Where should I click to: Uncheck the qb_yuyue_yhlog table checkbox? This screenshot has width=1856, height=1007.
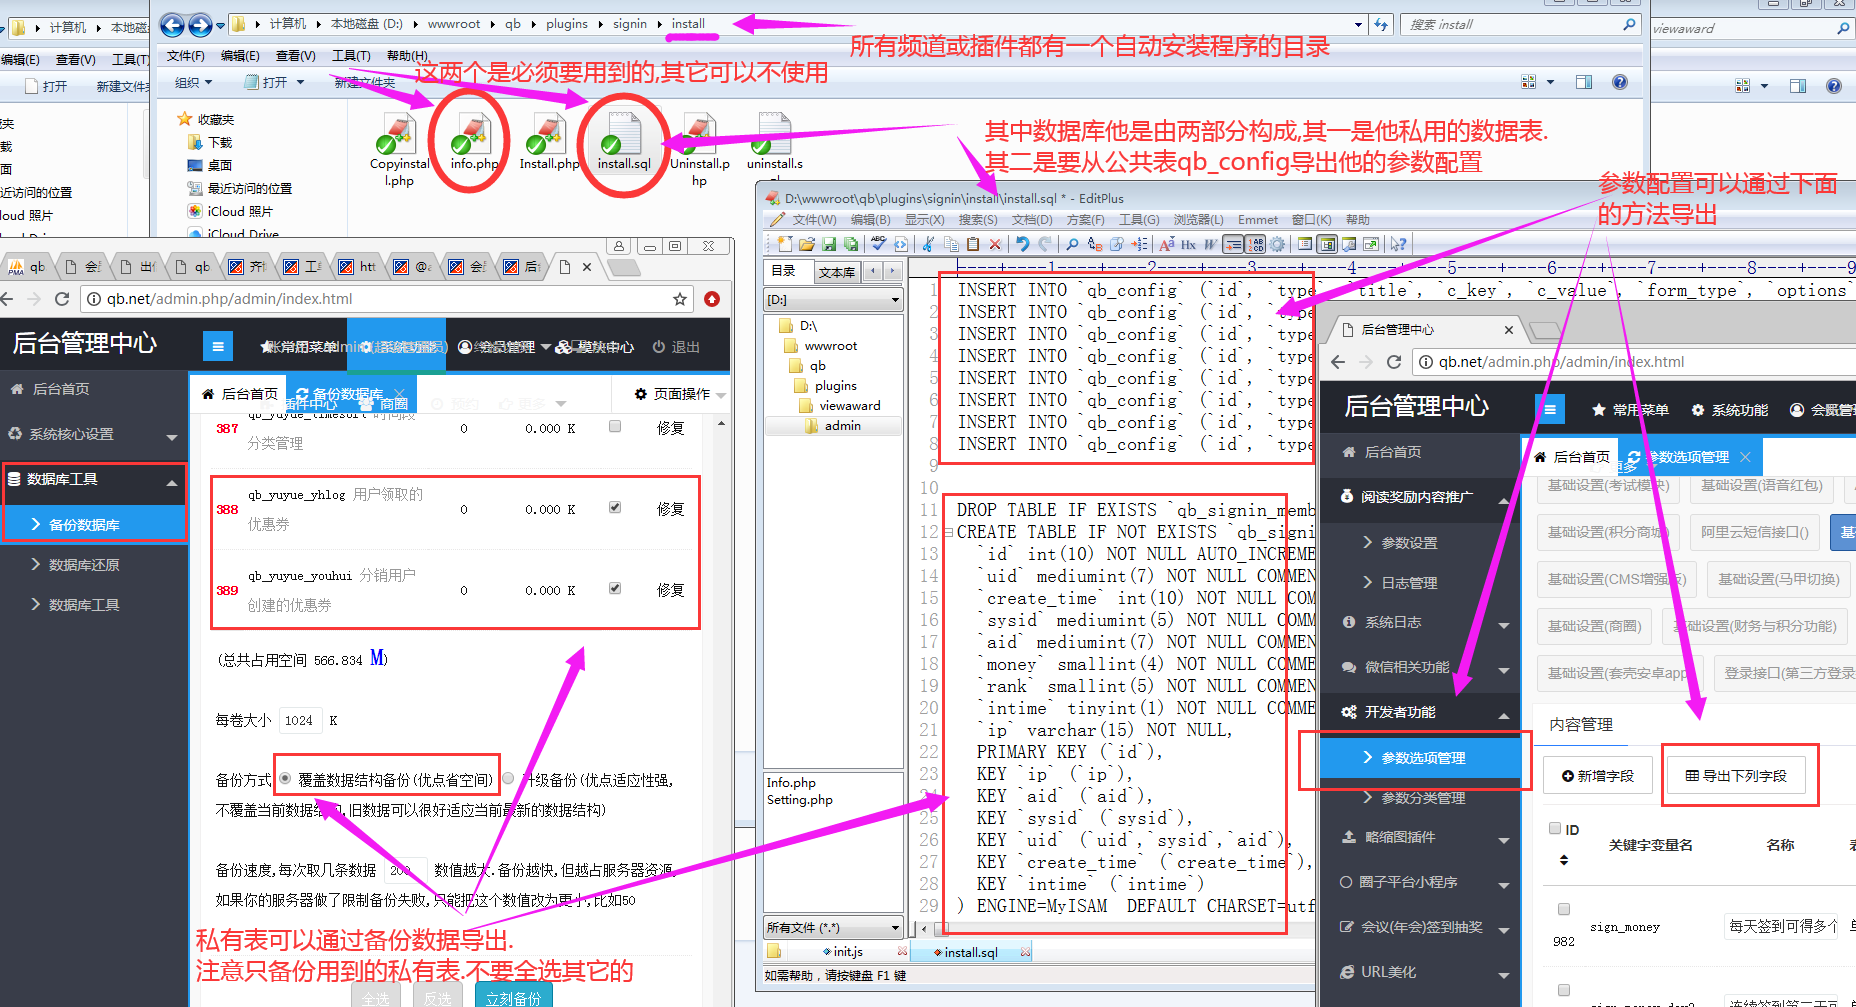pyautogui.click(x=615, y=507)
